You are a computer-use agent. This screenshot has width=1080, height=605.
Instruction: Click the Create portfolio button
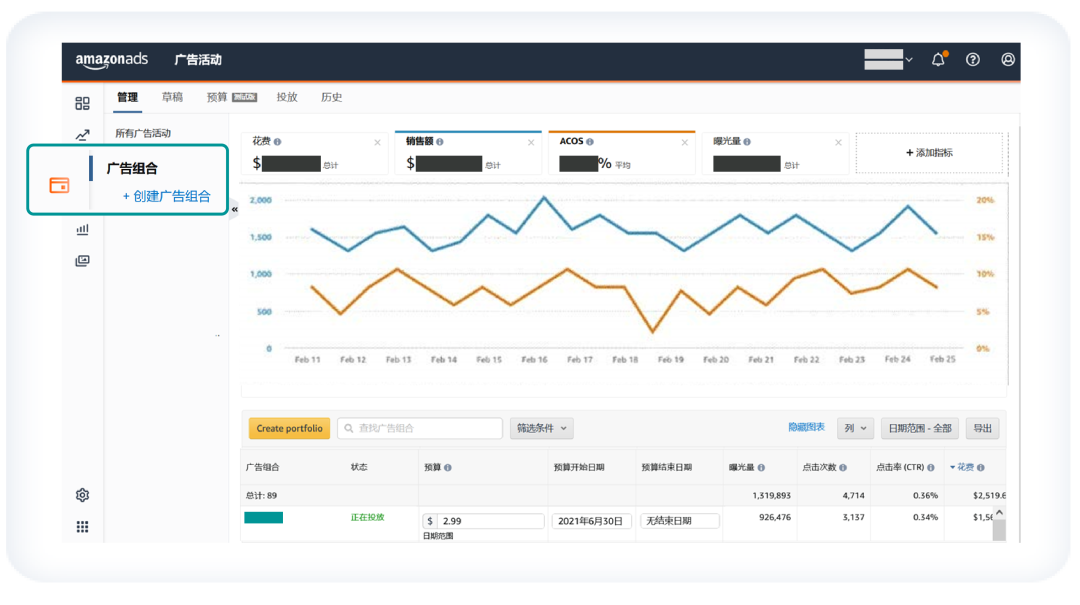point(289,428)
